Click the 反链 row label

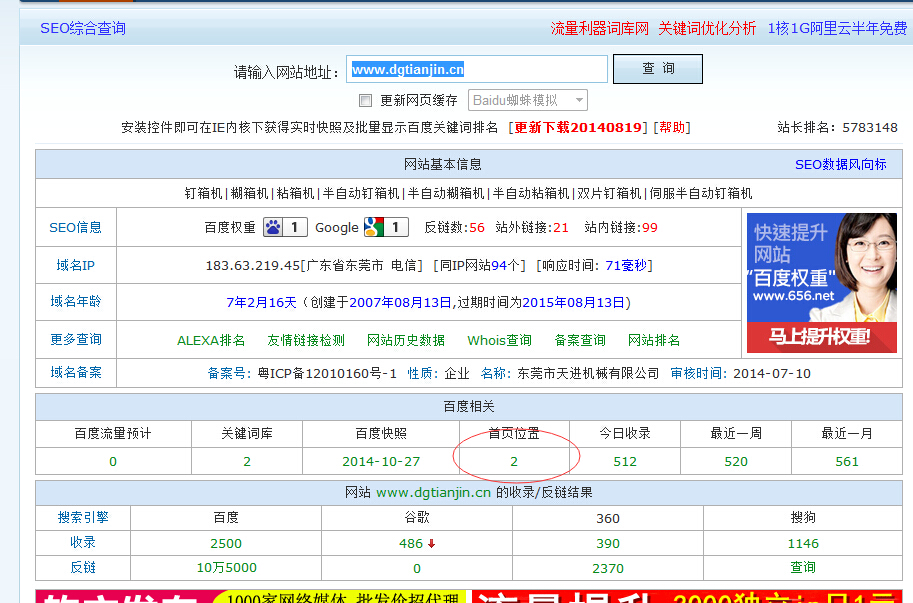pyautogui.click(x=83, y=567)
